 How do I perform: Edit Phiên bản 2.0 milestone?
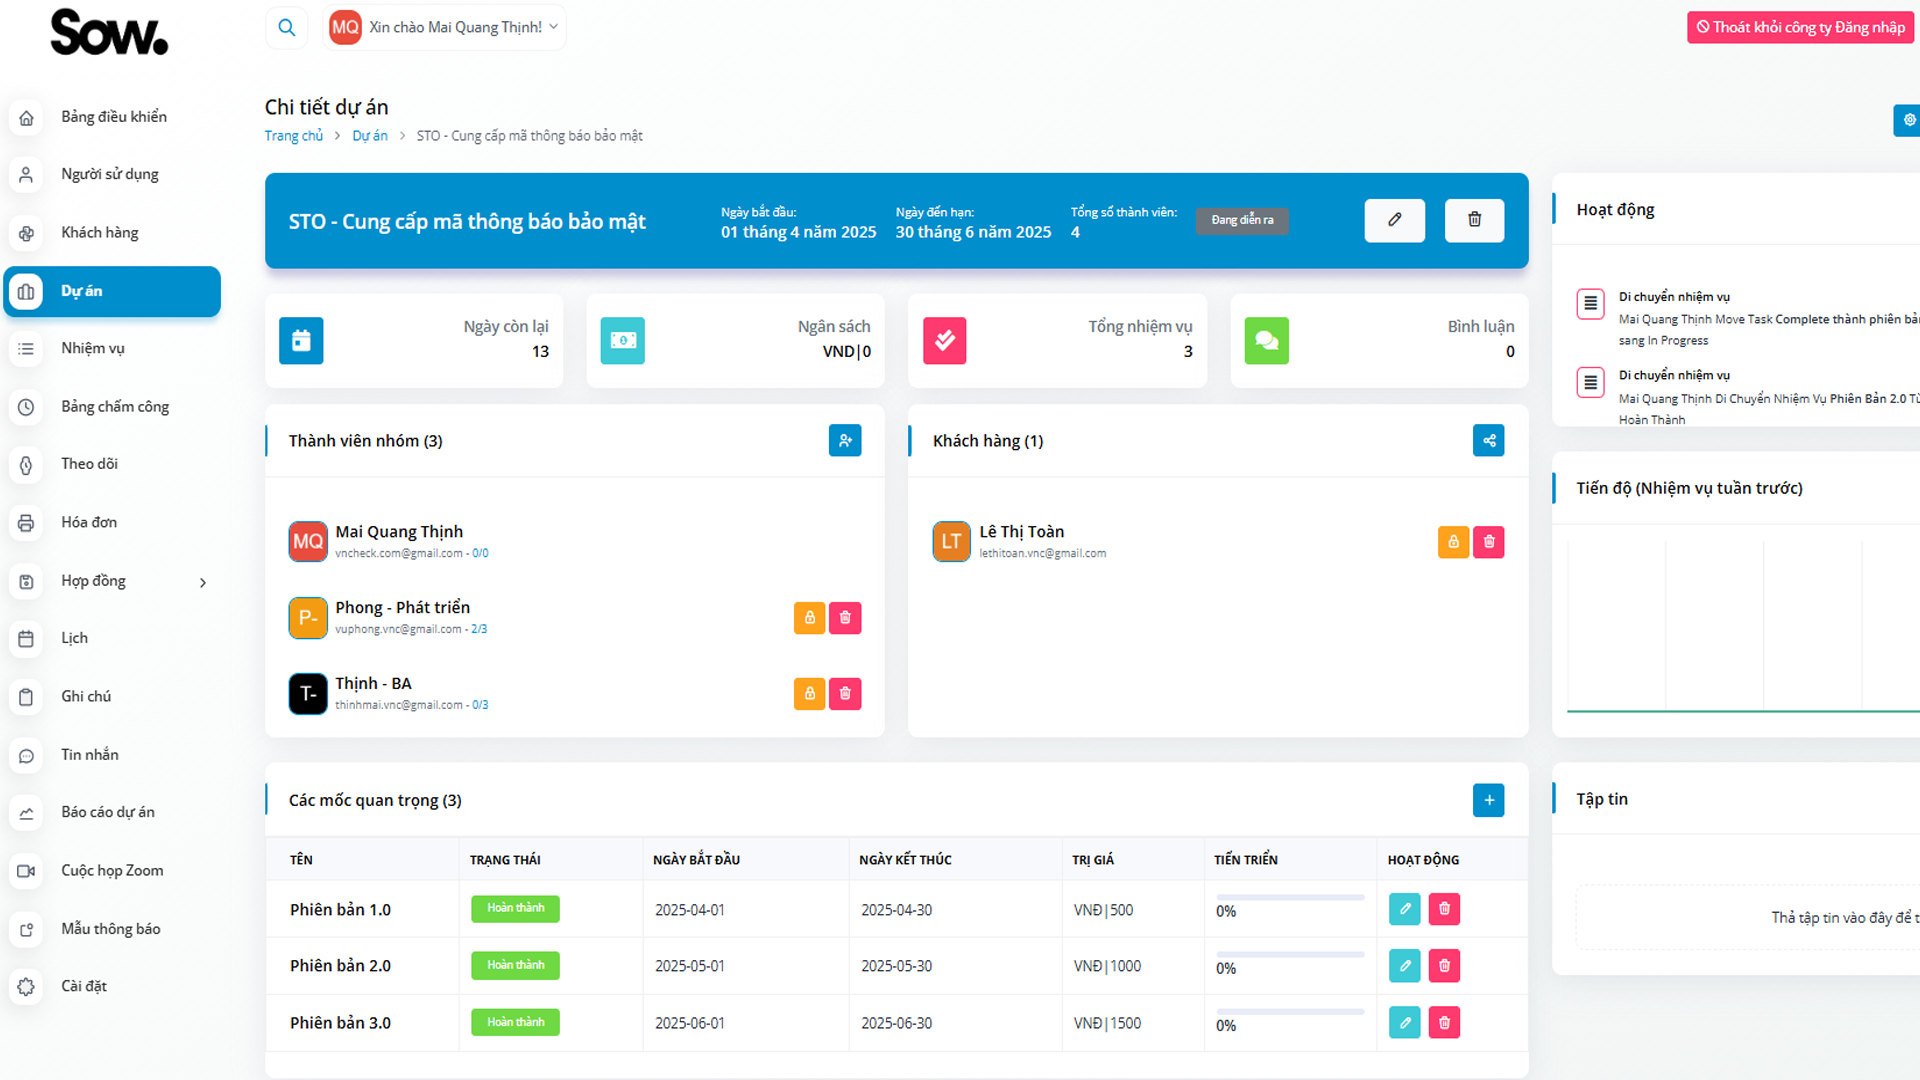[x=1404, y=966]
